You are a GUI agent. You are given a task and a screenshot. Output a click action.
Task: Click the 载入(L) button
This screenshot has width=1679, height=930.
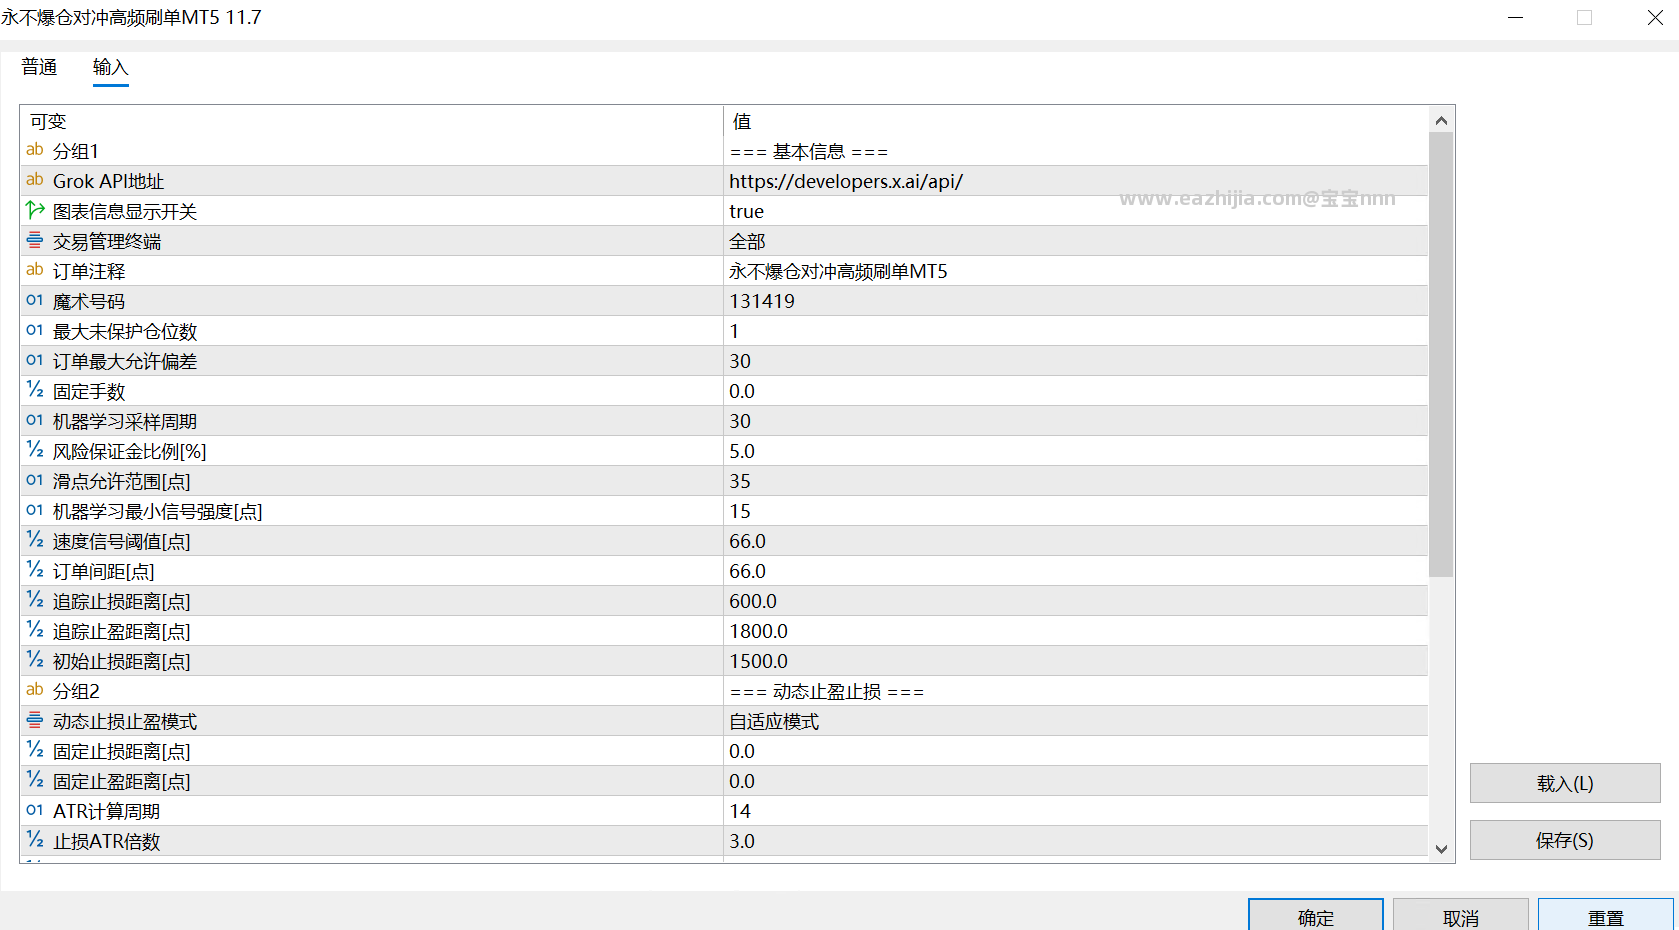[x=1565, y=783]
